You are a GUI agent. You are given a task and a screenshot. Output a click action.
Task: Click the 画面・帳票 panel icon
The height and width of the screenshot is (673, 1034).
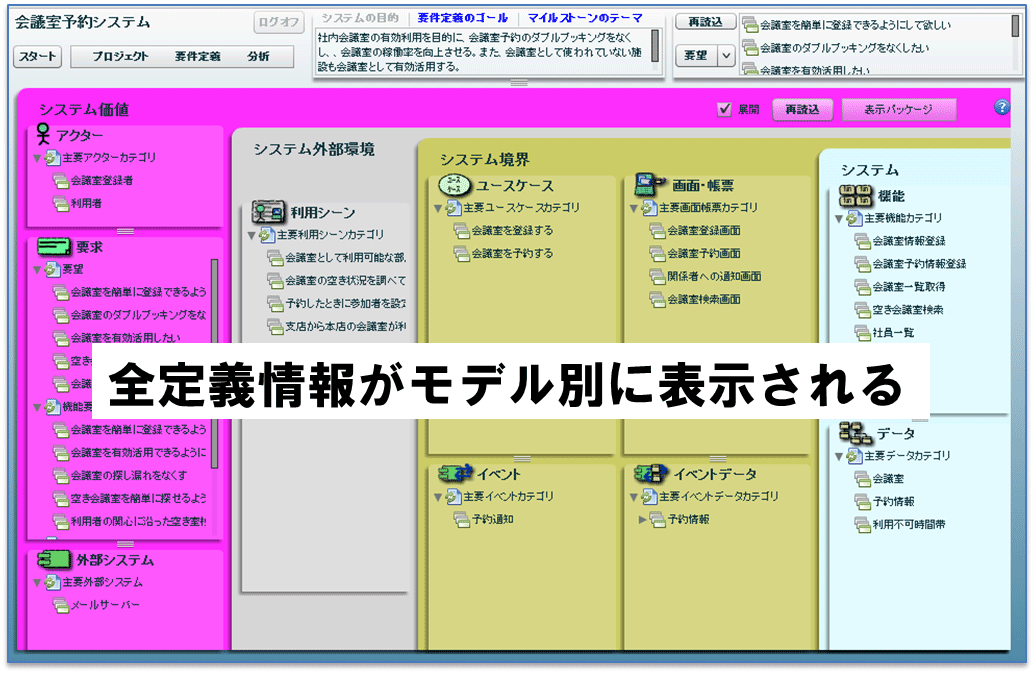(x=650, y=185)
